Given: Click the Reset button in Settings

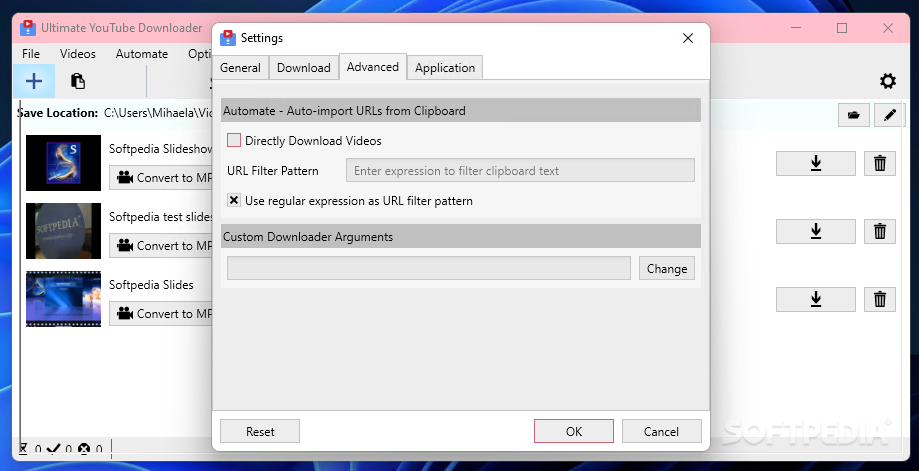Looking at the screenshot, I should 260,431.
